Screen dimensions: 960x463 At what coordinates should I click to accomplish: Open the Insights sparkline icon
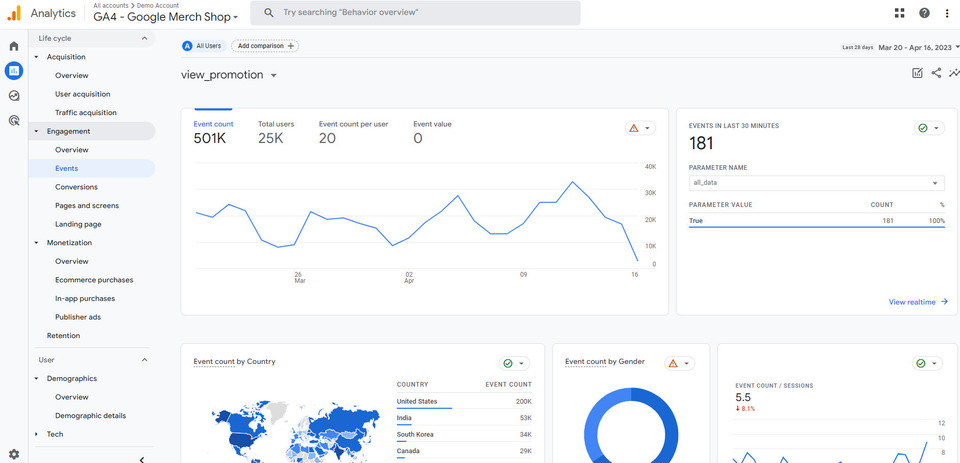954,73
